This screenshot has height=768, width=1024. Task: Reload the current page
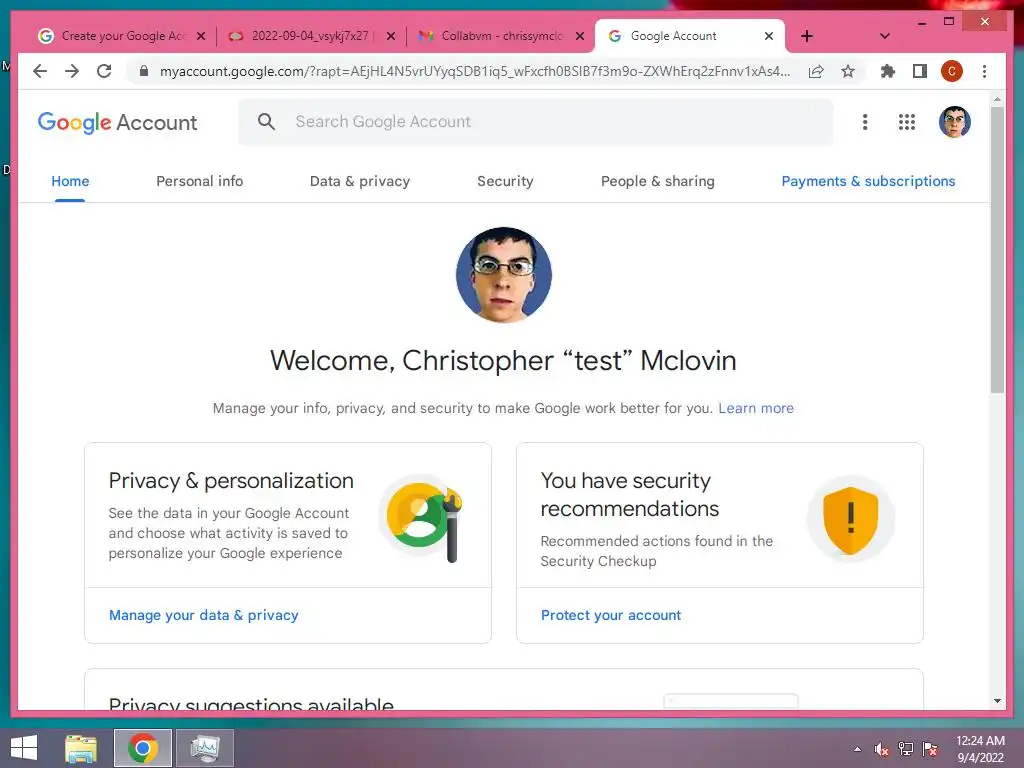click(x=104, y=71)
